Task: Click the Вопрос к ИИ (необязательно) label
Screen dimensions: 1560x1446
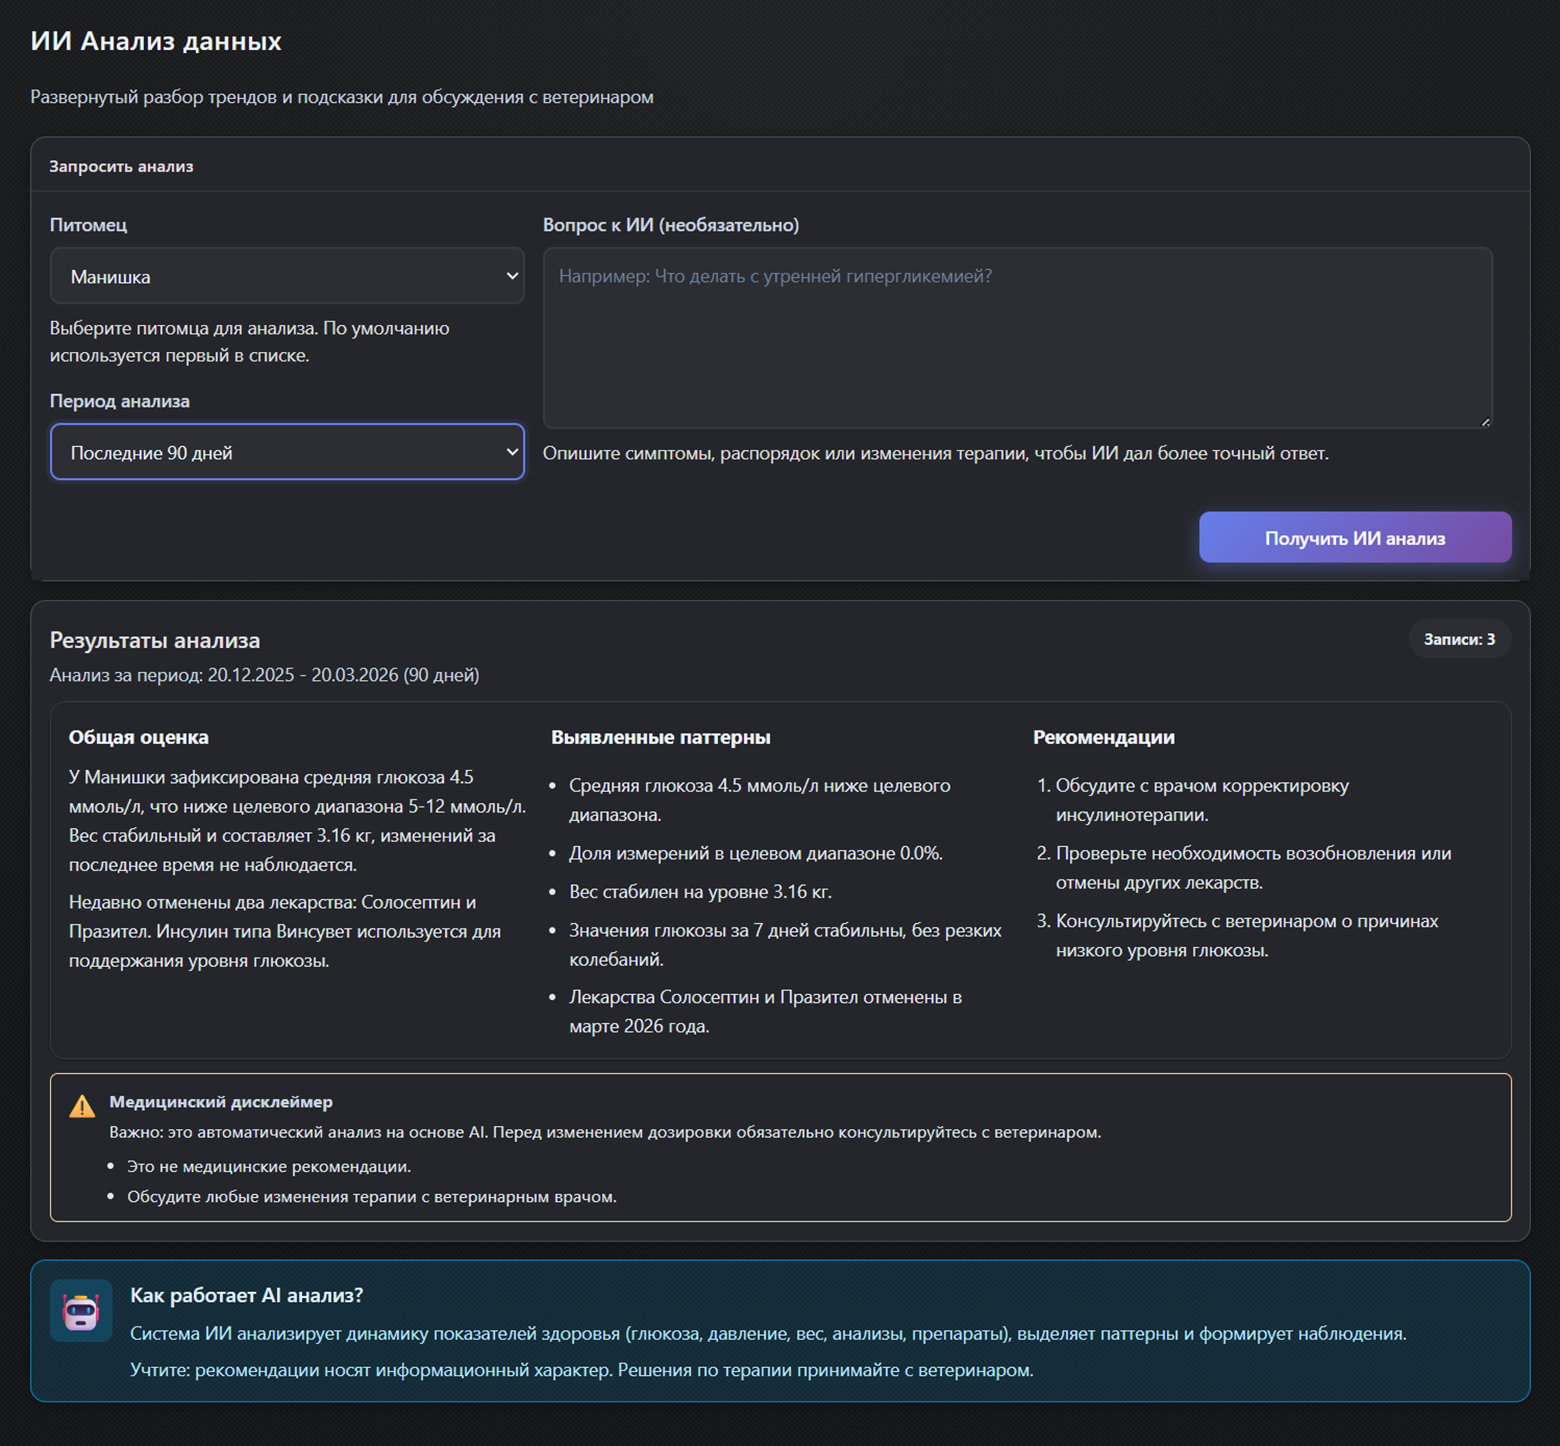Action: pos(670,225)
